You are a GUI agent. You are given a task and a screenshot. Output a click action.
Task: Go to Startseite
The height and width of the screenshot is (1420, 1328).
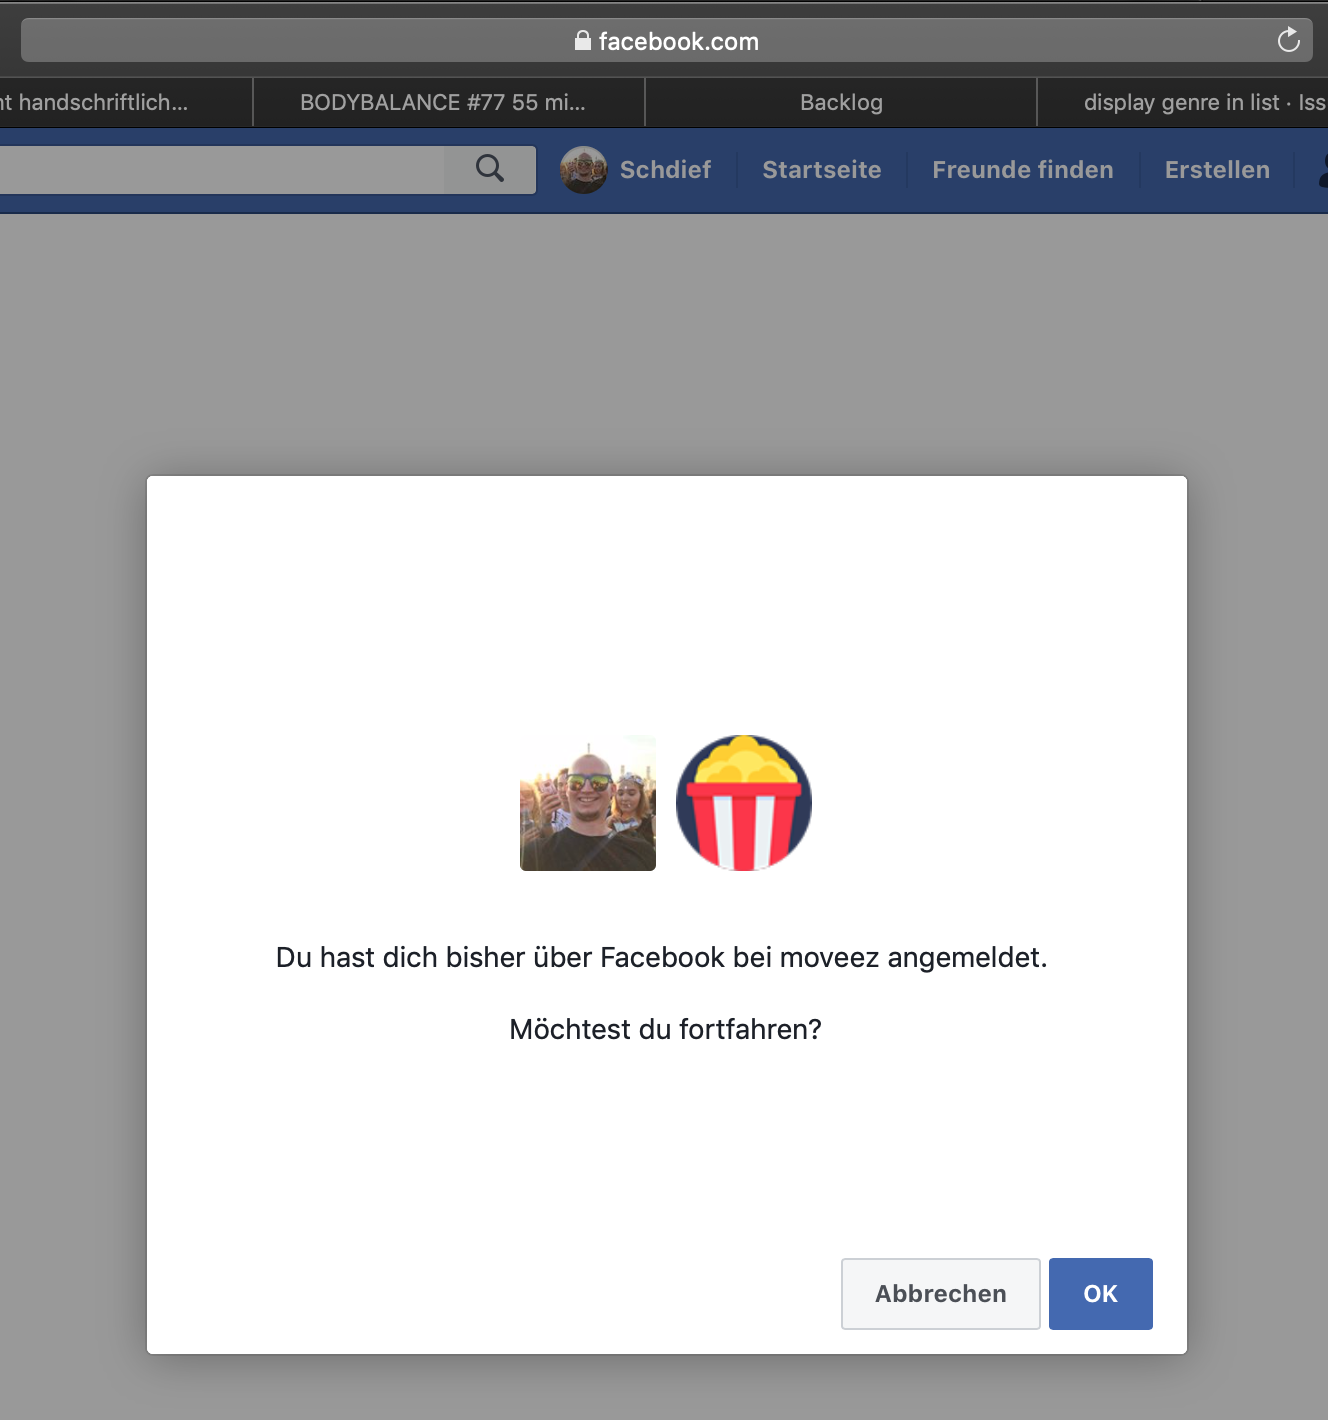coord(822,170)
